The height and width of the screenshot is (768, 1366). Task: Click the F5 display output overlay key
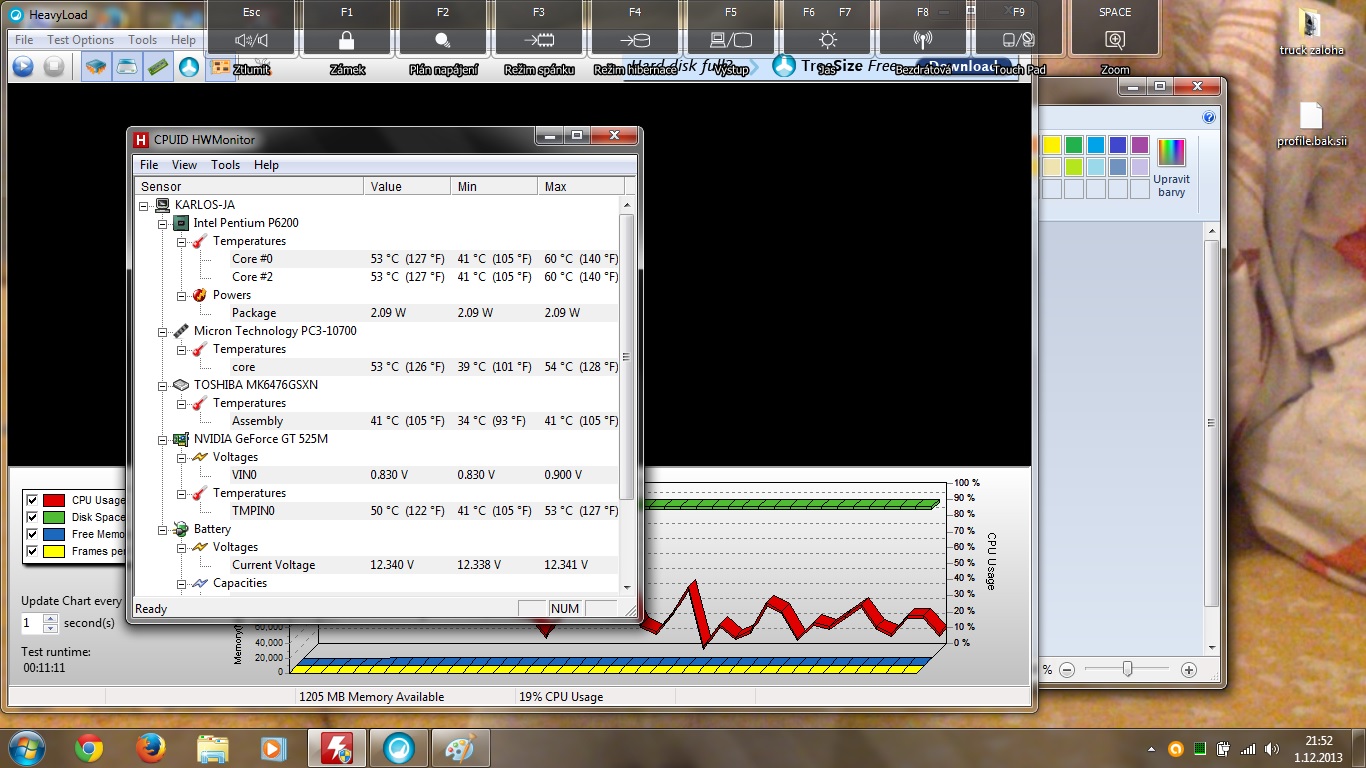tap(731, 29)
